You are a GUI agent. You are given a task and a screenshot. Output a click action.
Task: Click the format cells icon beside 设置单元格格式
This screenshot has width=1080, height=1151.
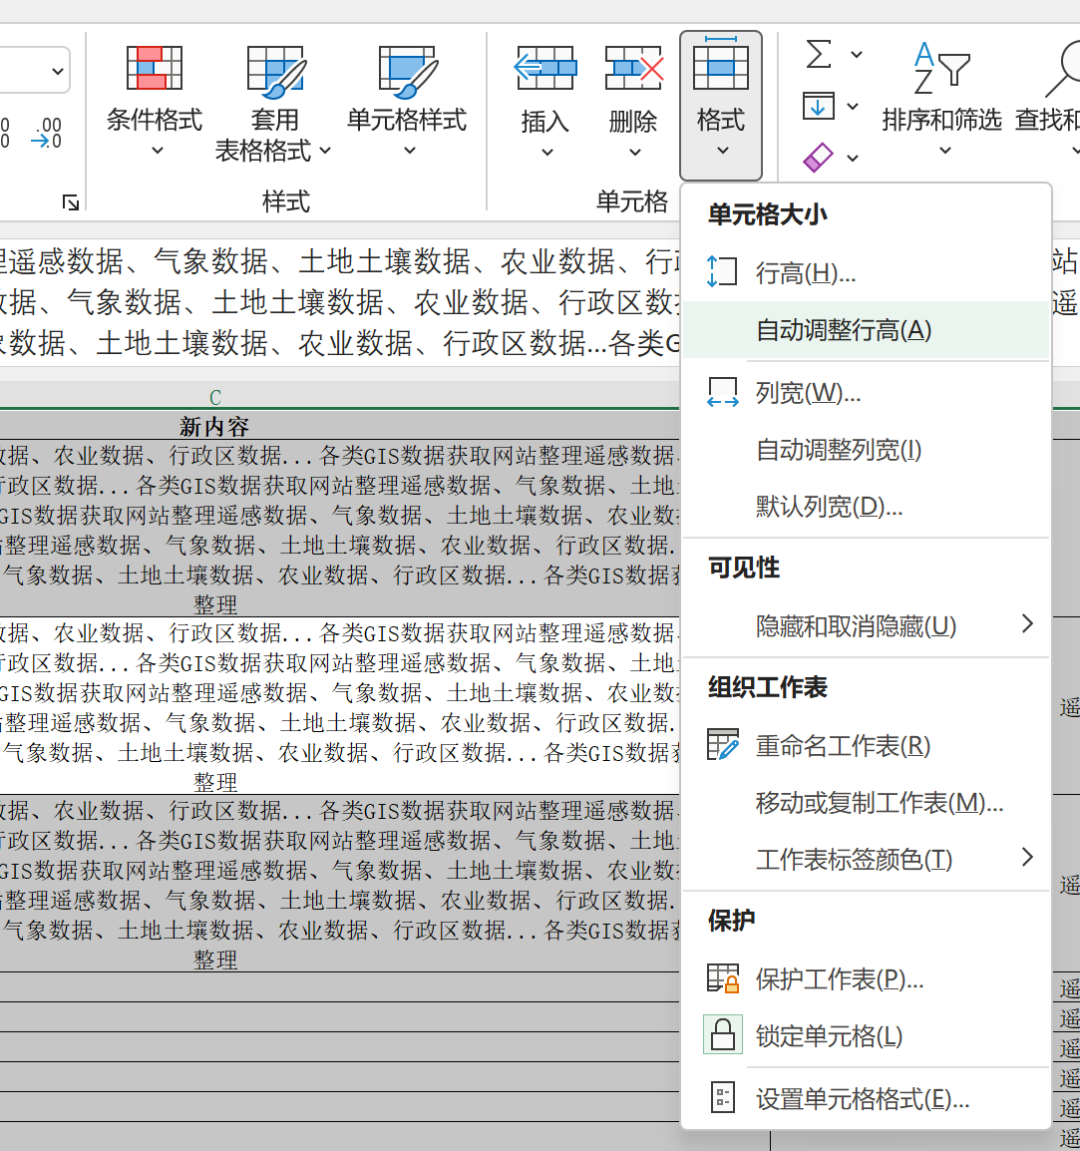(722, 1097)
